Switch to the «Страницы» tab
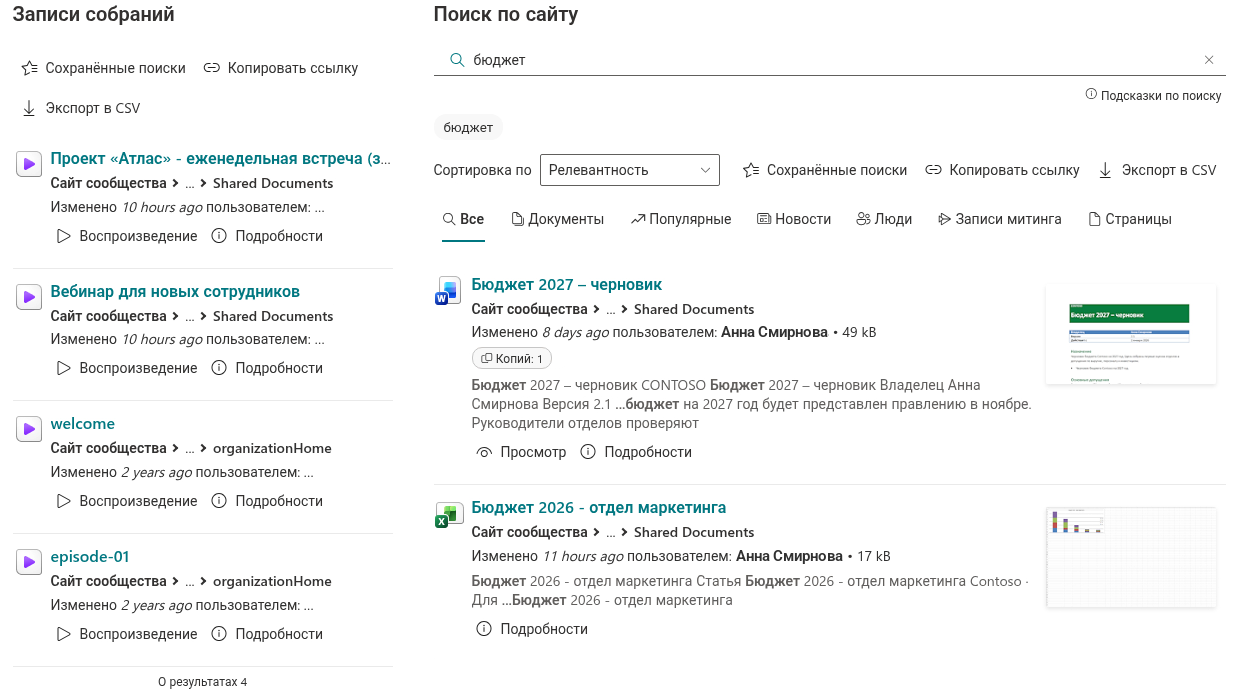Image resolution: width=1247 pixels, height=695 pixels. 1130,219
